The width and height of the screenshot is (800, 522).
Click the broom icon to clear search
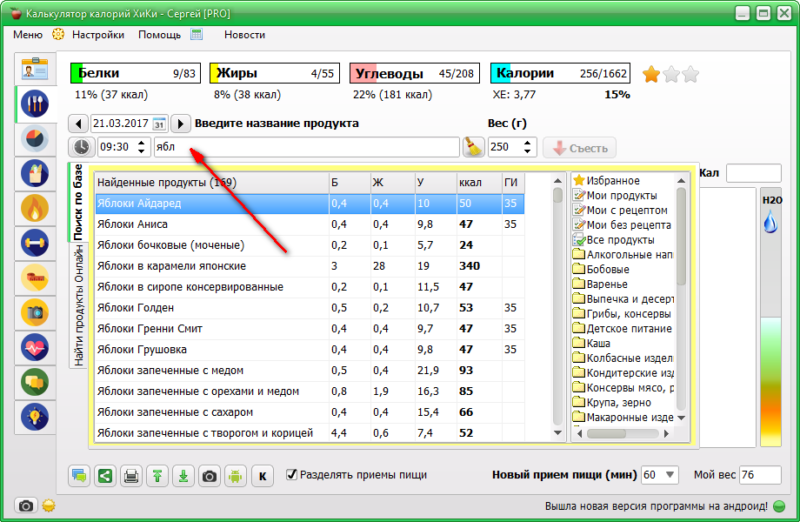474,147
